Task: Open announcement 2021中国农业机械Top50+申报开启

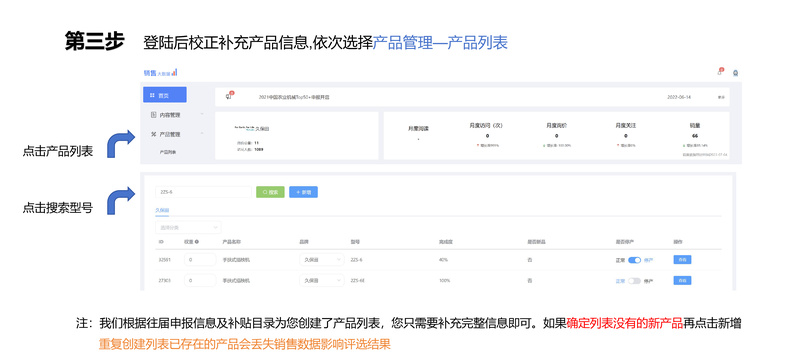Action: coord(294,96)
